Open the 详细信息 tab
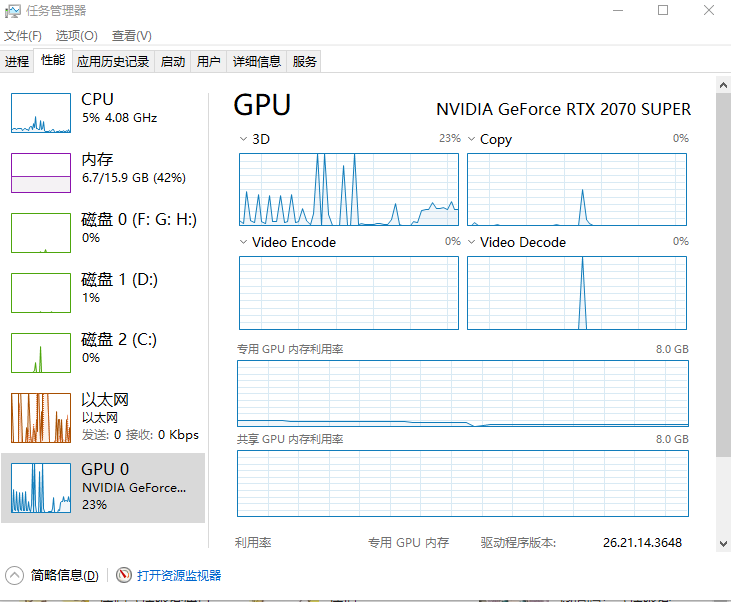The width and height of the screenshot is (731, 602). click(256, 62)
